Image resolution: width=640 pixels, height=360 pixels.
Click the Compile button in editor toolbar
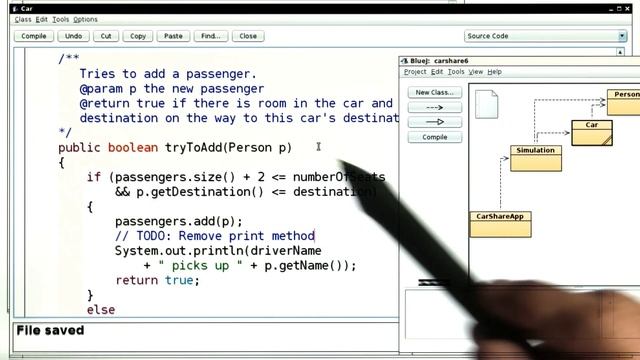click(x=34, y=36)
